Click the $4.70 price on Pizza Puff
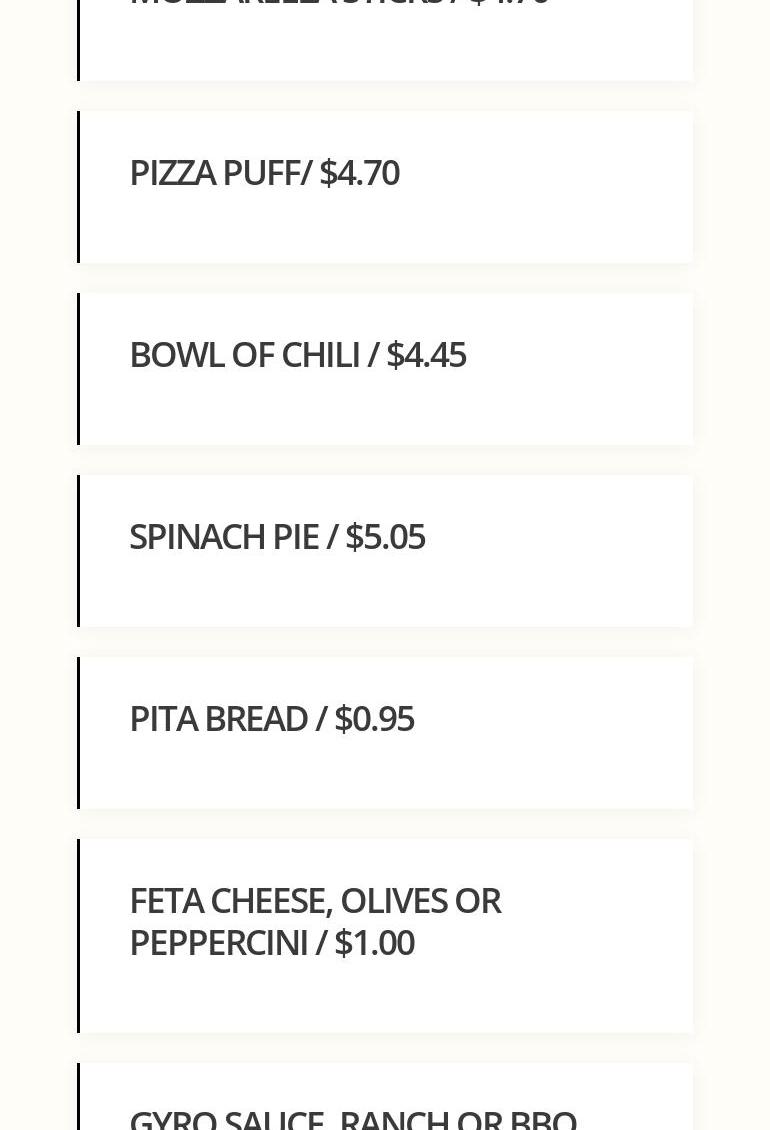770x1130 pixels. (x=359, y=173)
